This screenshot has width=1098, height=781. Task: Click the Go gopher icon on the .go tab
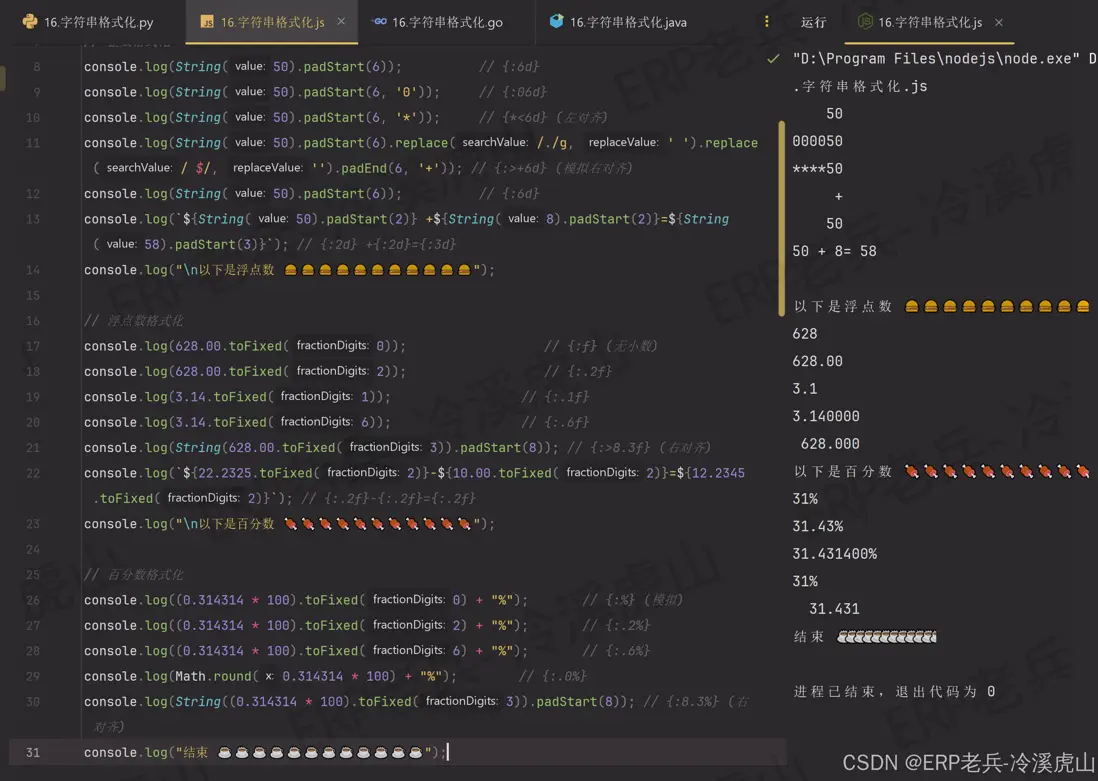[381, 19]
